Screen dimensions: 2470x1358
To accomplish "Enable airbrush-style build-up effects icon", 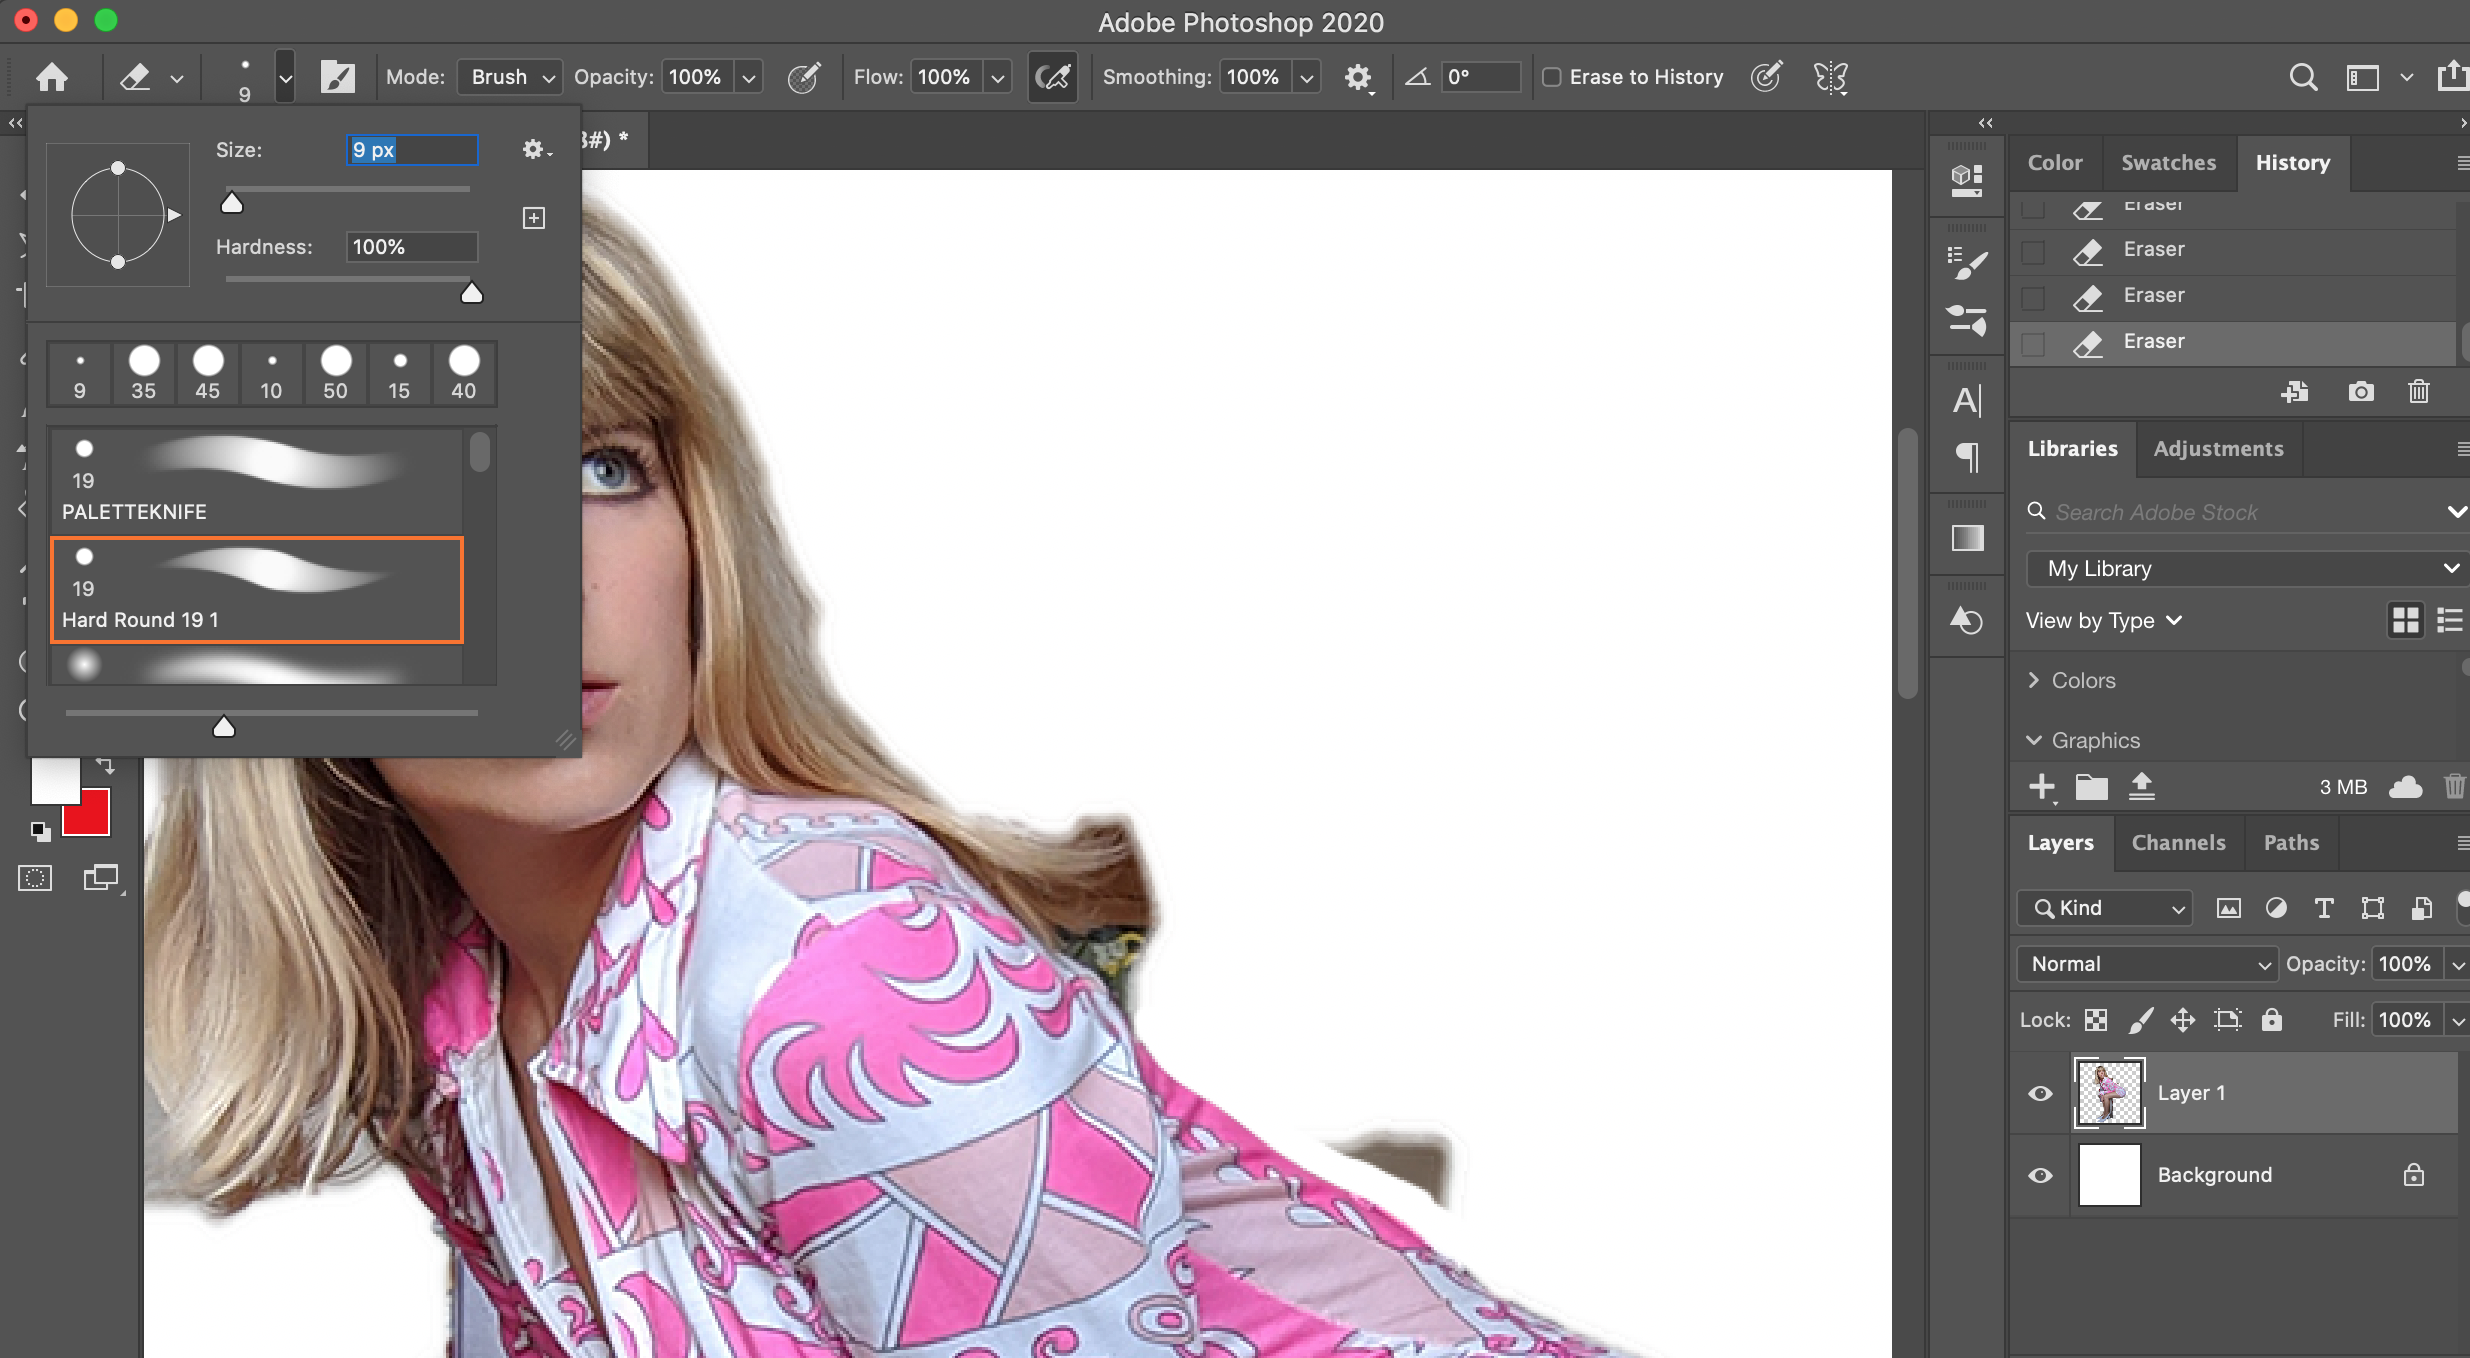I will tap(1053, 77).
